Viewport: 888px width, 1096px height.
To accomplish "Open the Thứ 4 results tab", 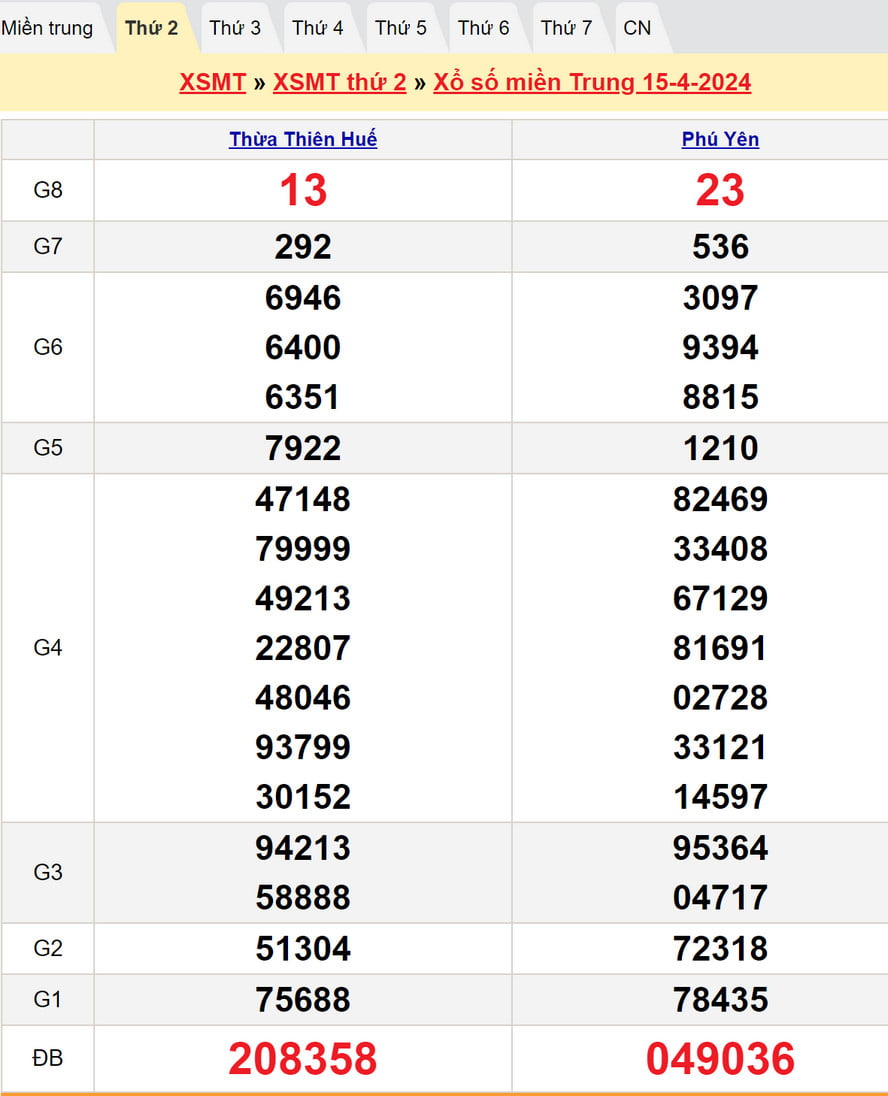I will [x=318, y=28].
